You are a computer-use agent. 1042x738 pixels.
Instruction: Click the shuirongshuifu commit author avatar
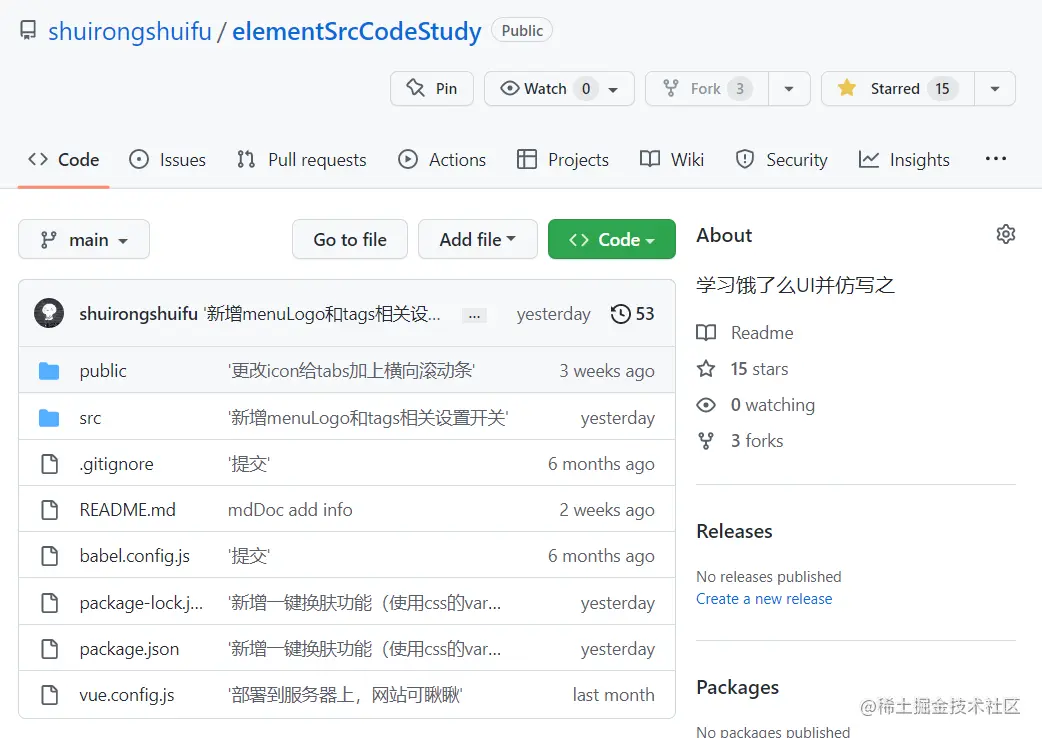pyautogui.click(x=49, y=313)
